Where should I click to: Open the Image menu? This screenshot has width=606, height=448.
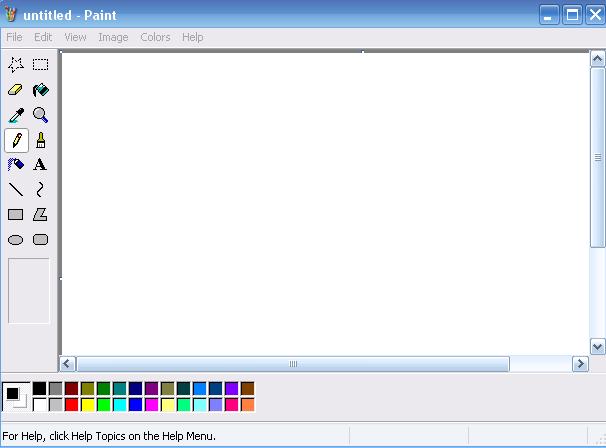tap(113, 37)
